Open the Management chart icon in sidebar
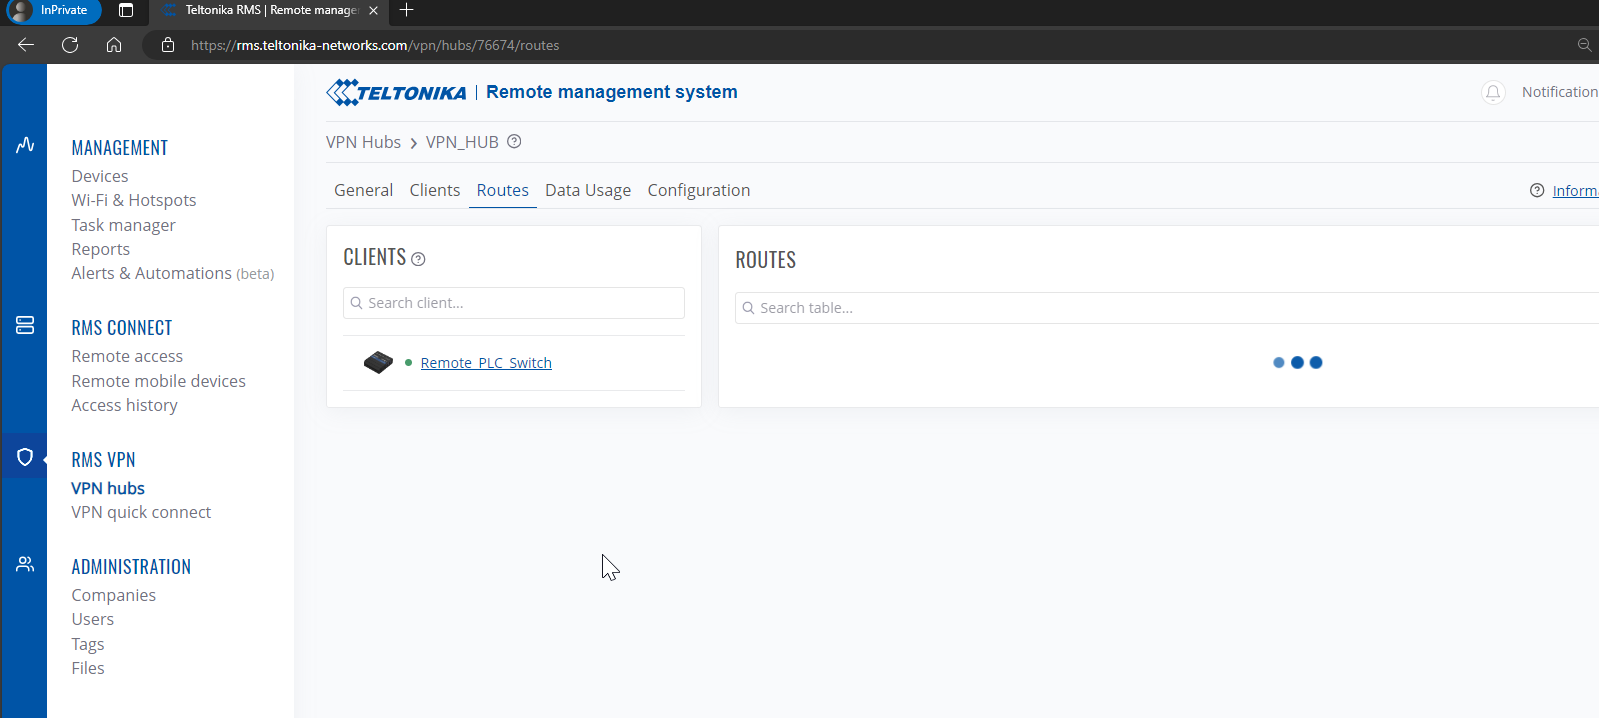Screen dimensions: 1599x718 25,145
